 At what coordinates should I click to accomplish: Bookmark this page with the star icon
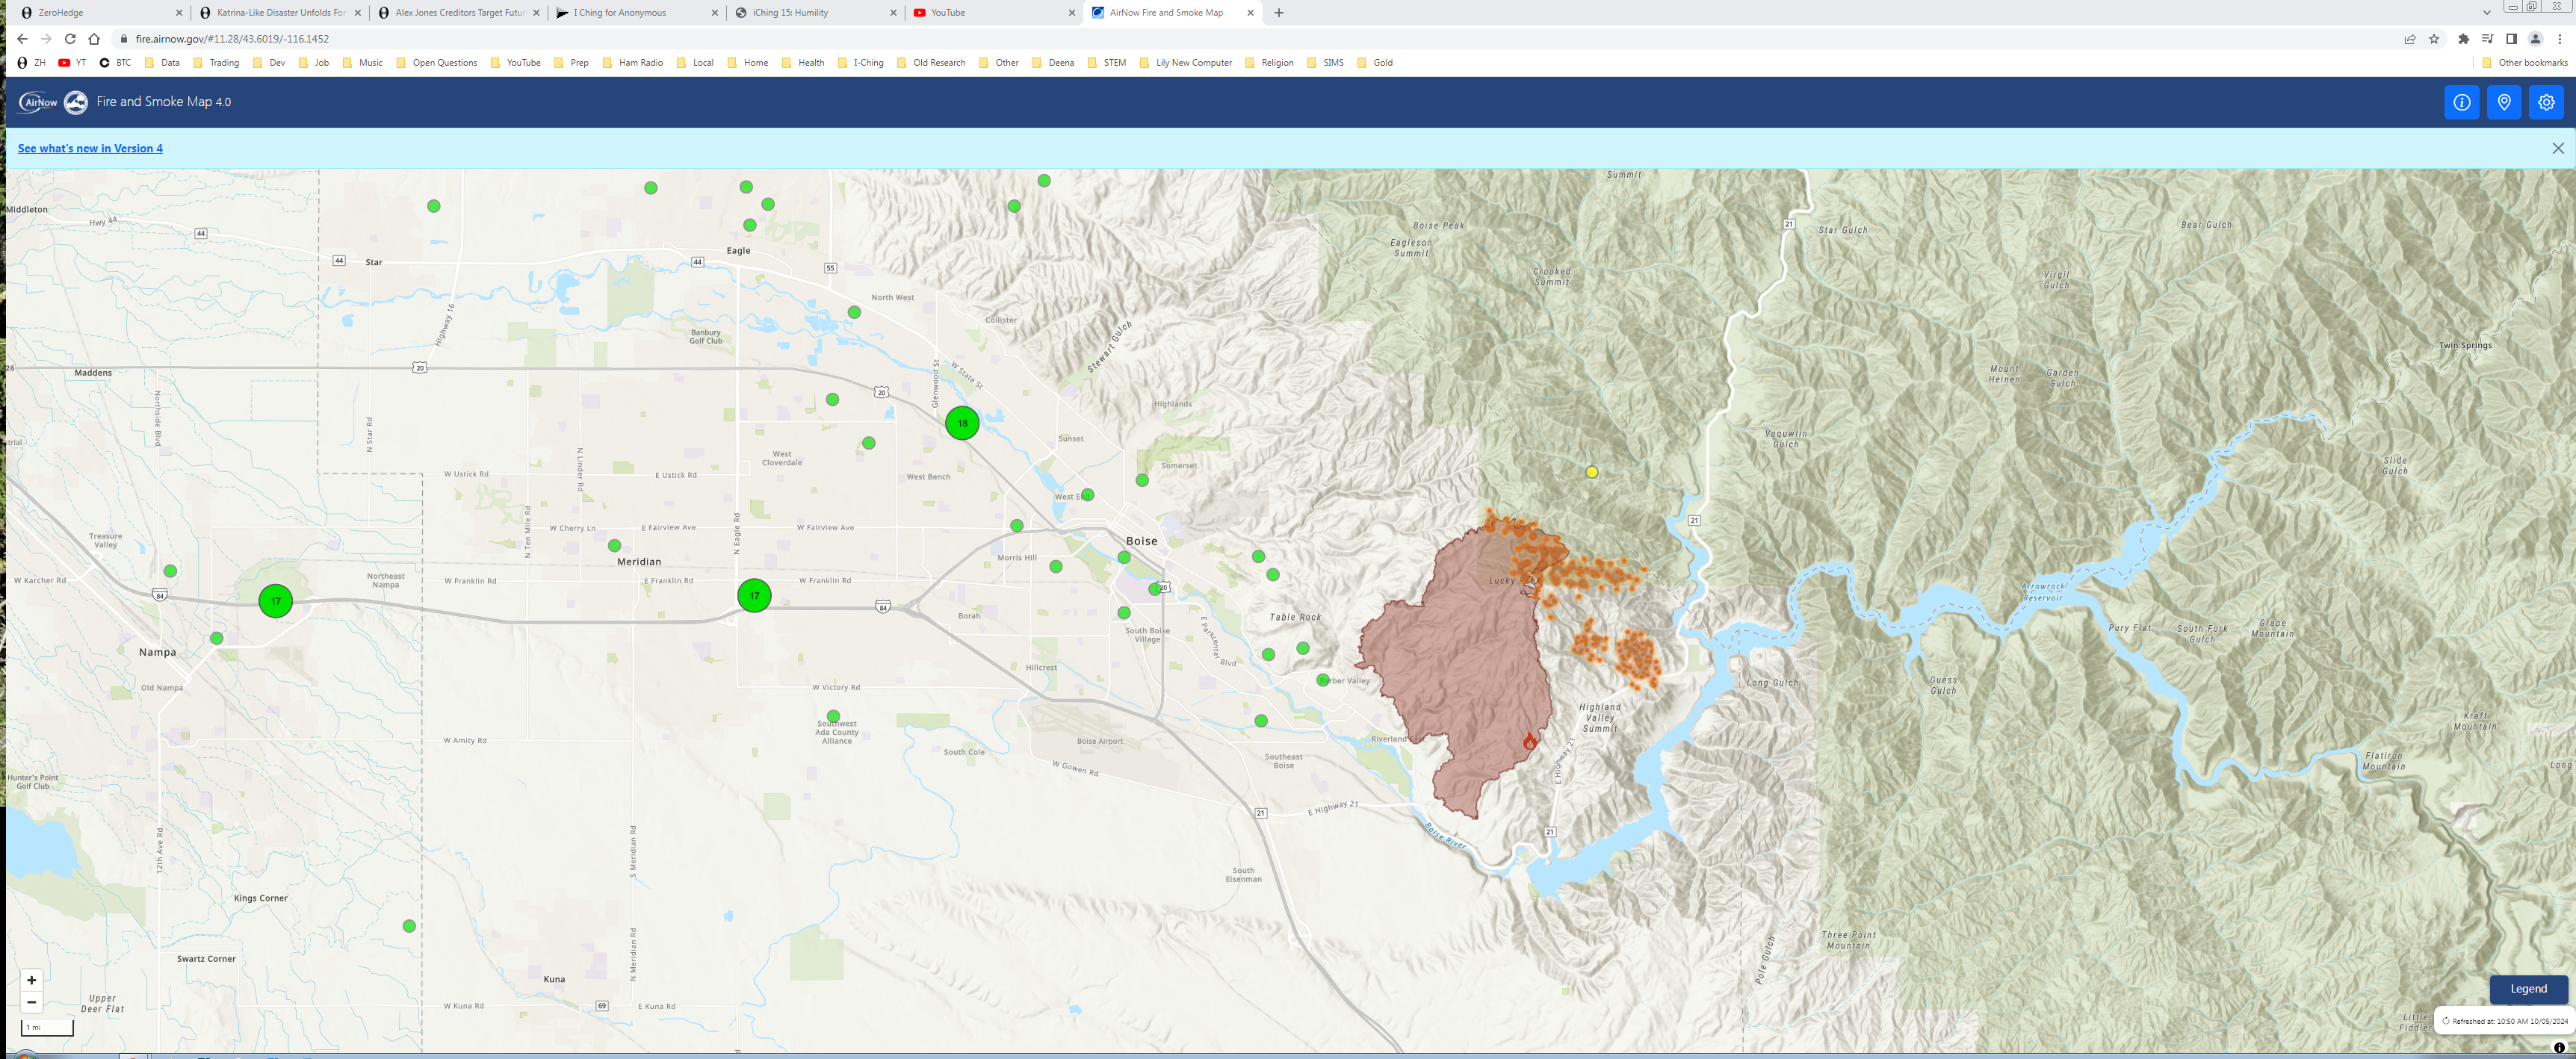(2434, 39)
